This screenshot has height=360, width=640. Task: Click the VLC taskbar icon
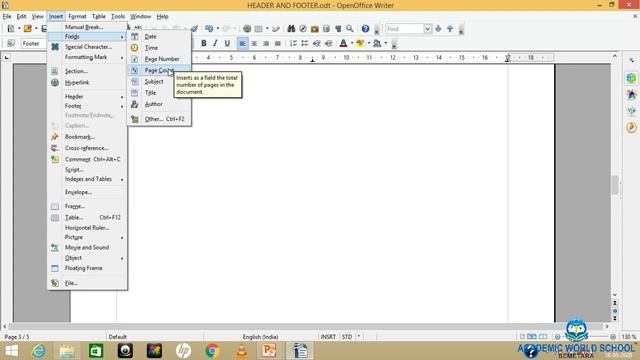(x=242, y=351)
